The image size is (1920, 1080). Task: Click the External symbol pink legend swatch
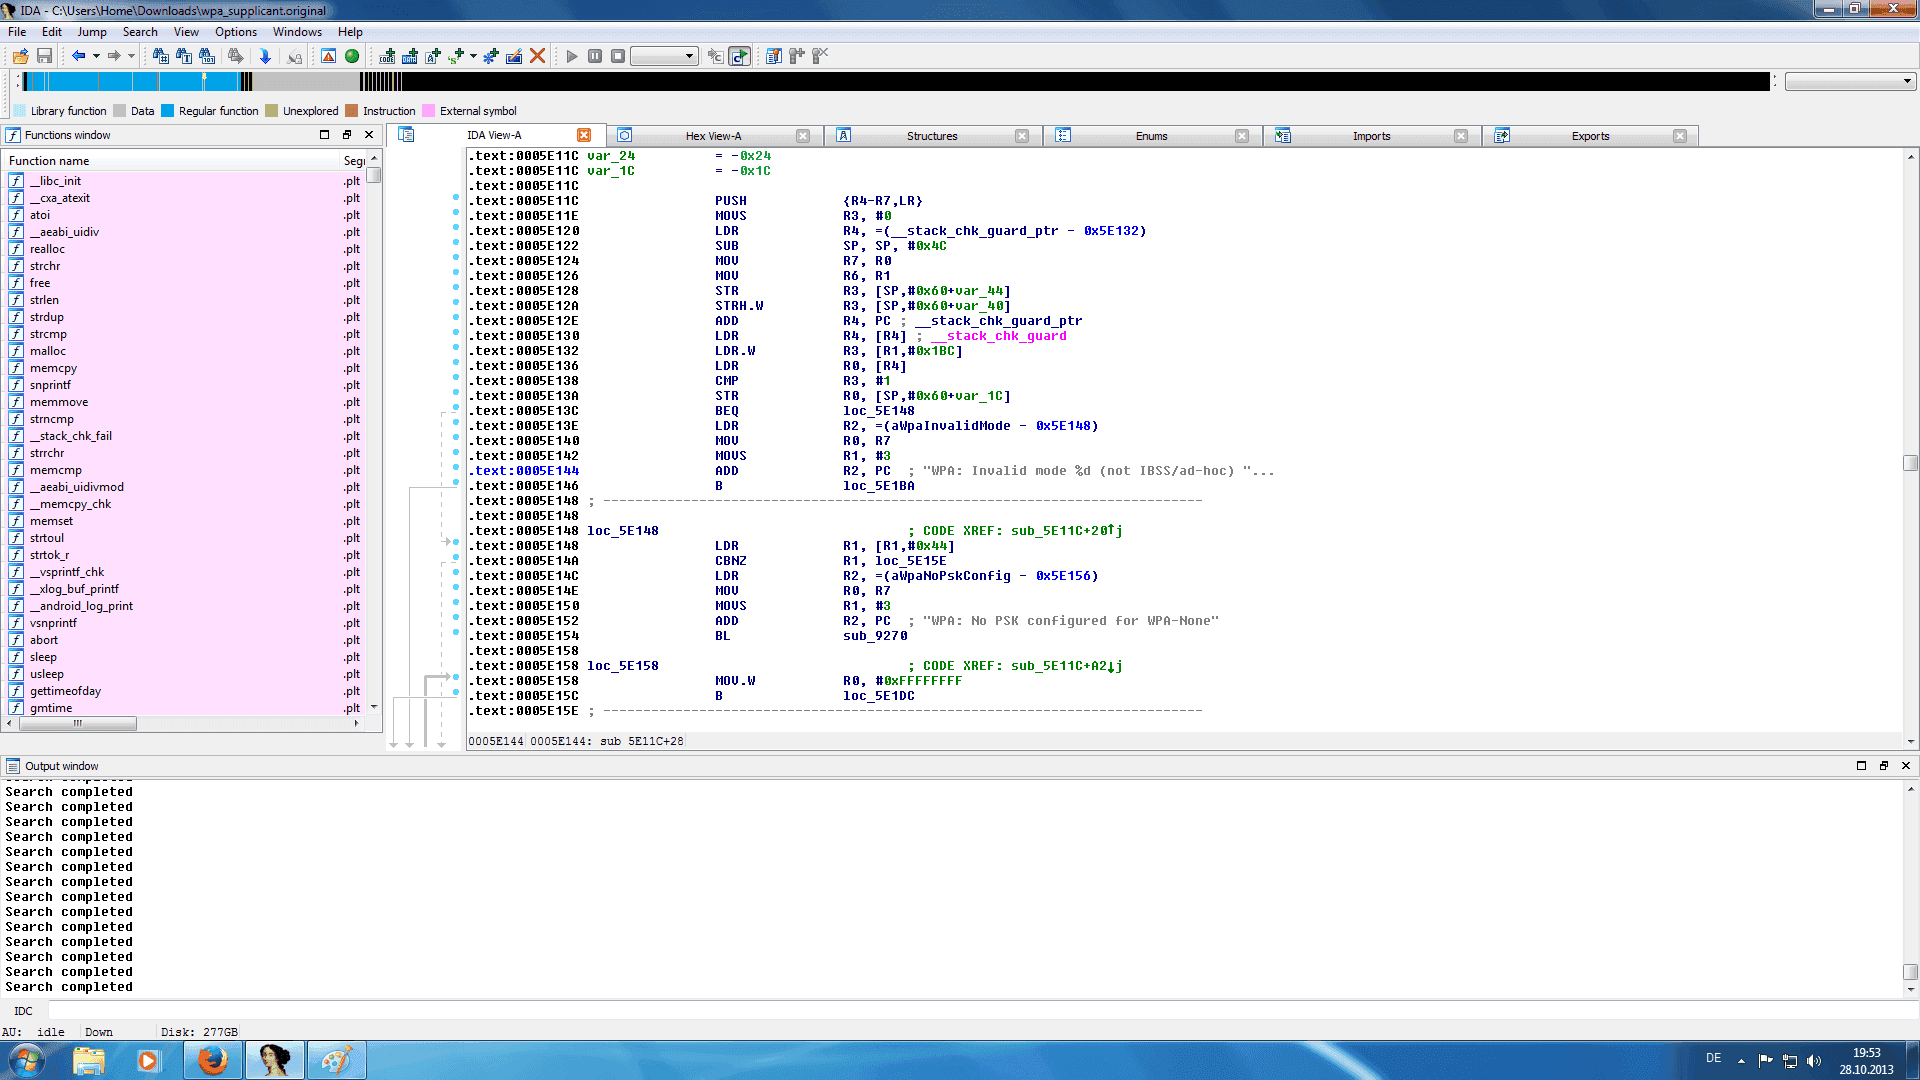(428, 111)
